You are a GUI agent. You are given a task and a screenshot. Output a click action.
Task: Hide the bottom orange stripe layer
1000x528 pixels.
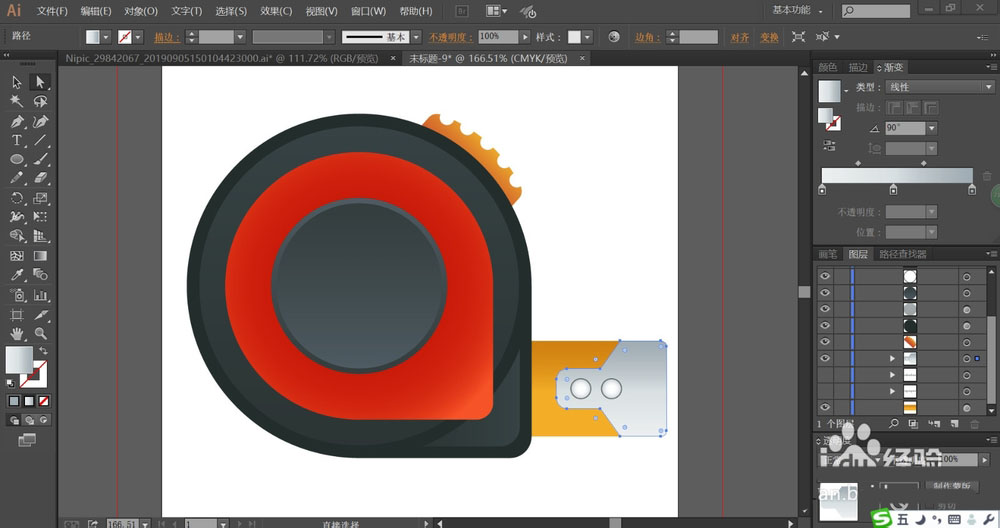[x=825, y=407]
